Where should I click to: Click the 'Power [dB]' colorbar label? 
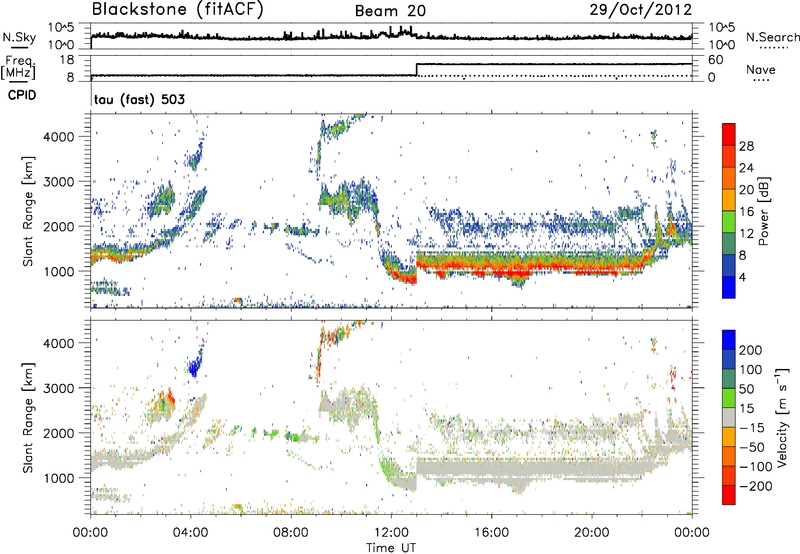click(x=764, y=211)
